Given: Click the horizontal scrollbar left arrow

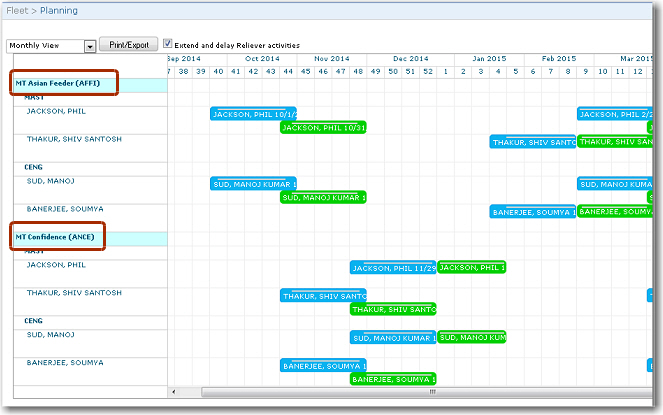Looking at the screenshot, I should [173, 392].
